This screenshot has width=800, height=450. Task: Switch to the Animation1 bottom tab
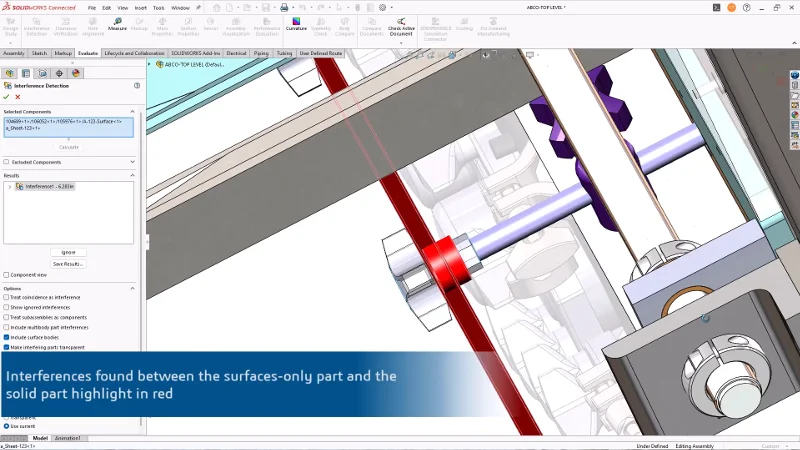point(67,438)
